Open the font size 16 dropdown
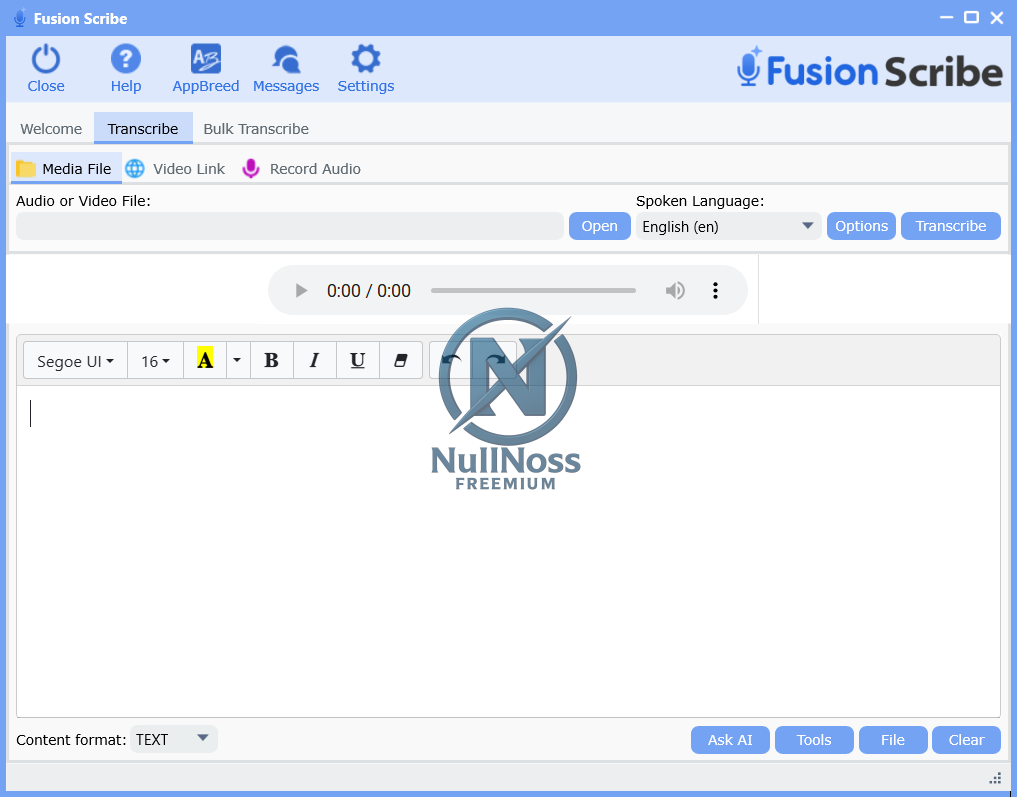Viewport: 1017px width, 797px height. pyautogui.click(x=155, y=361)
